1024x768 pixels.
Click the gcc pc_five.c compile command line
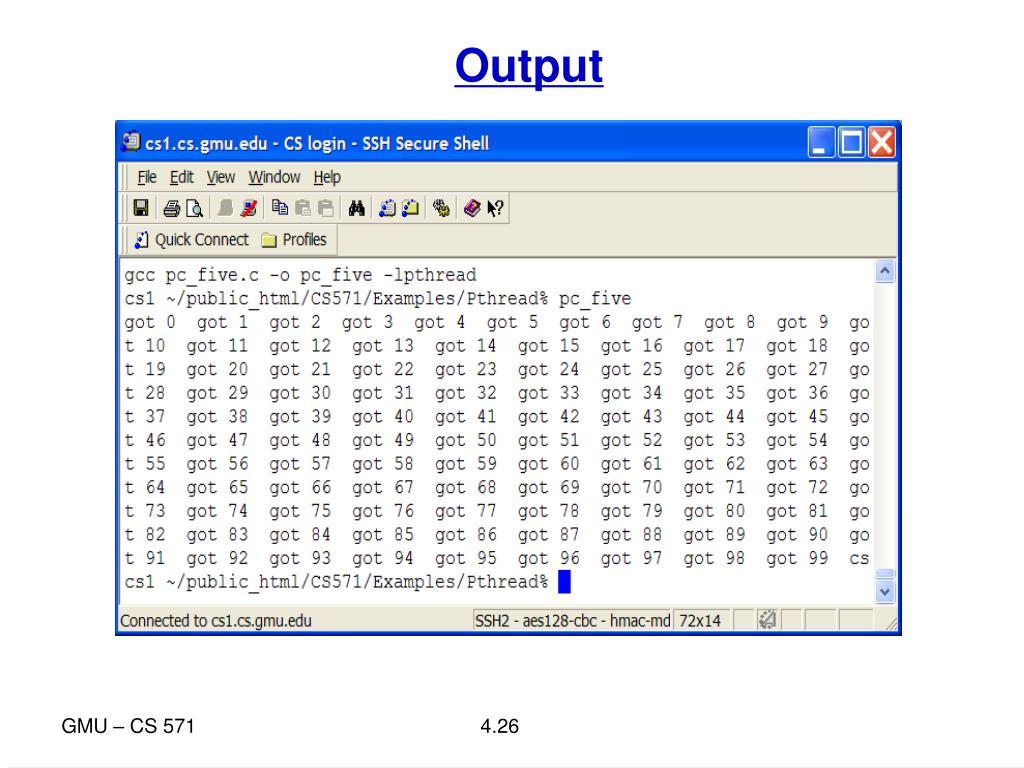300,275
